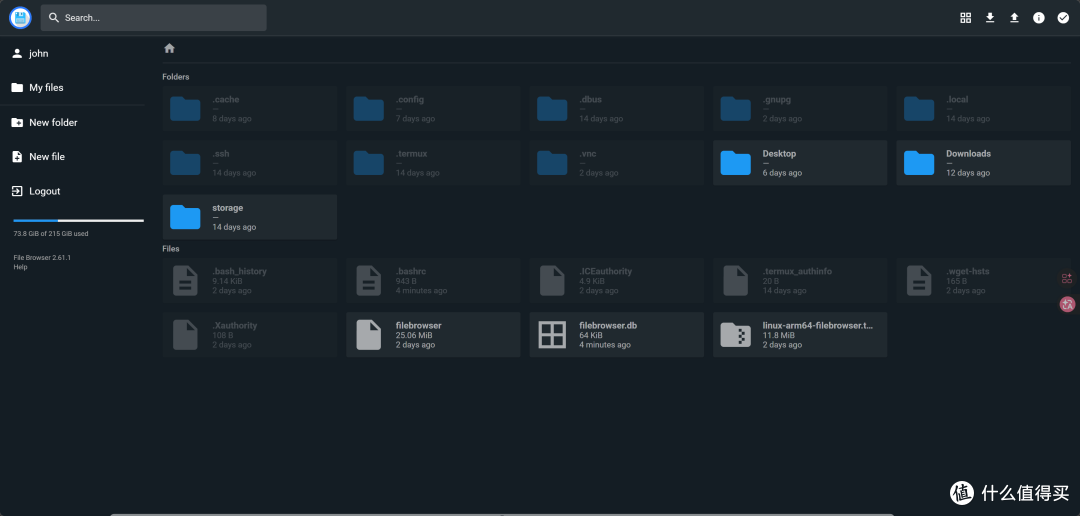Image resolution: width=1080 pixels, height=516 pixels.
Task: Click the red grid extension icon at right edge
Action: 1067,278
